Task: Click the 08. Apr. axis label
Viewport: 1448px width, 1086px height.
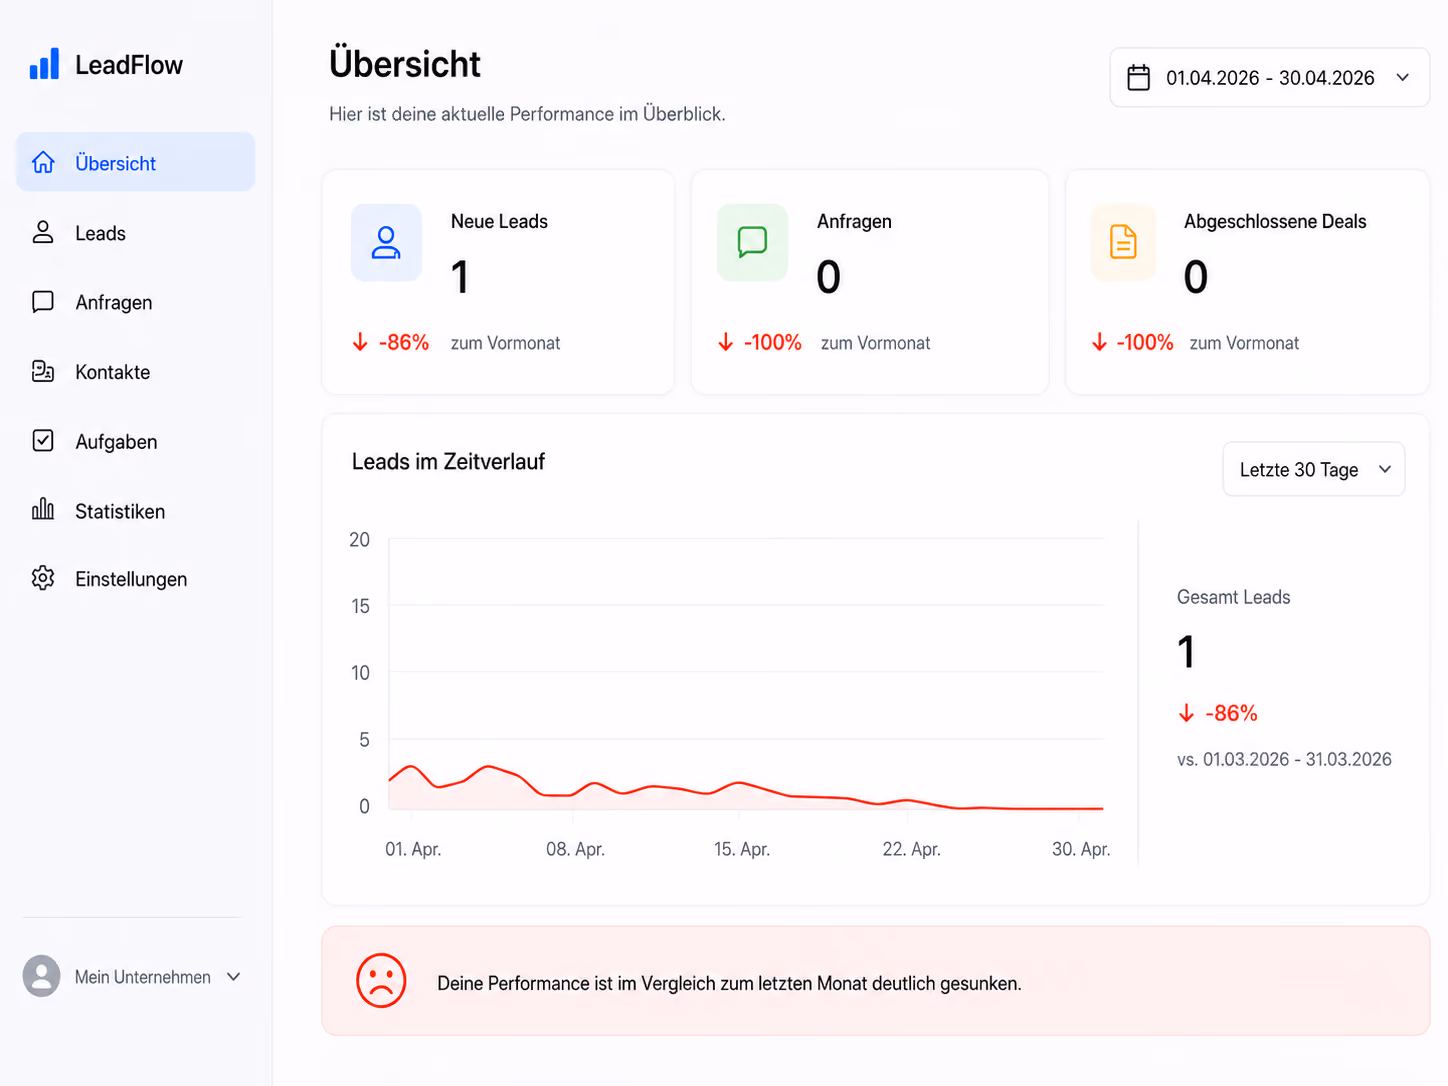Action: [575, 849]
